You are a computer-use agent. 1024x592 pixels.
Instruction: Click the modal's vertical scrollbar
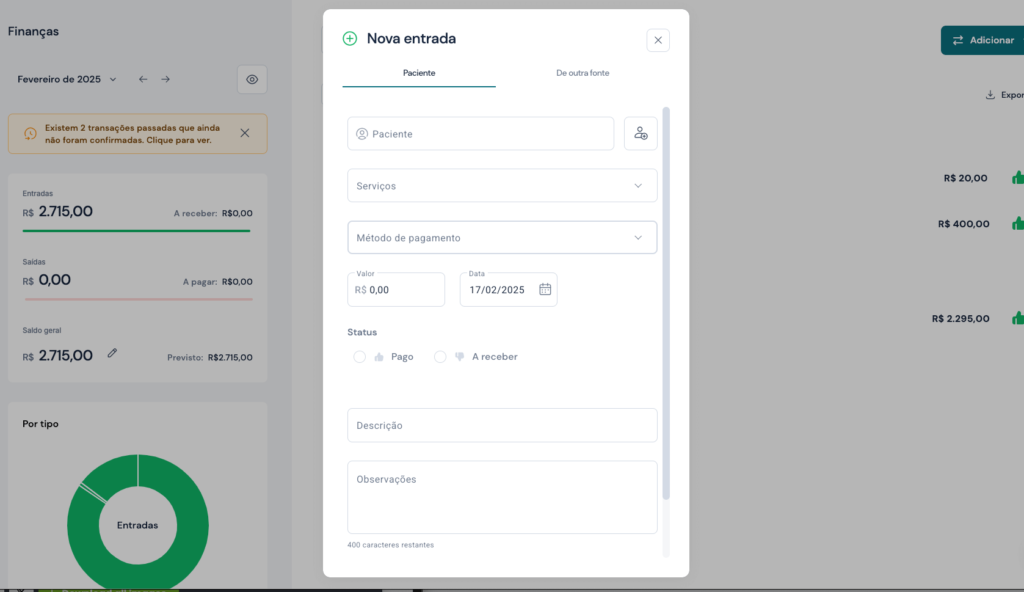(x=666, y=300)
